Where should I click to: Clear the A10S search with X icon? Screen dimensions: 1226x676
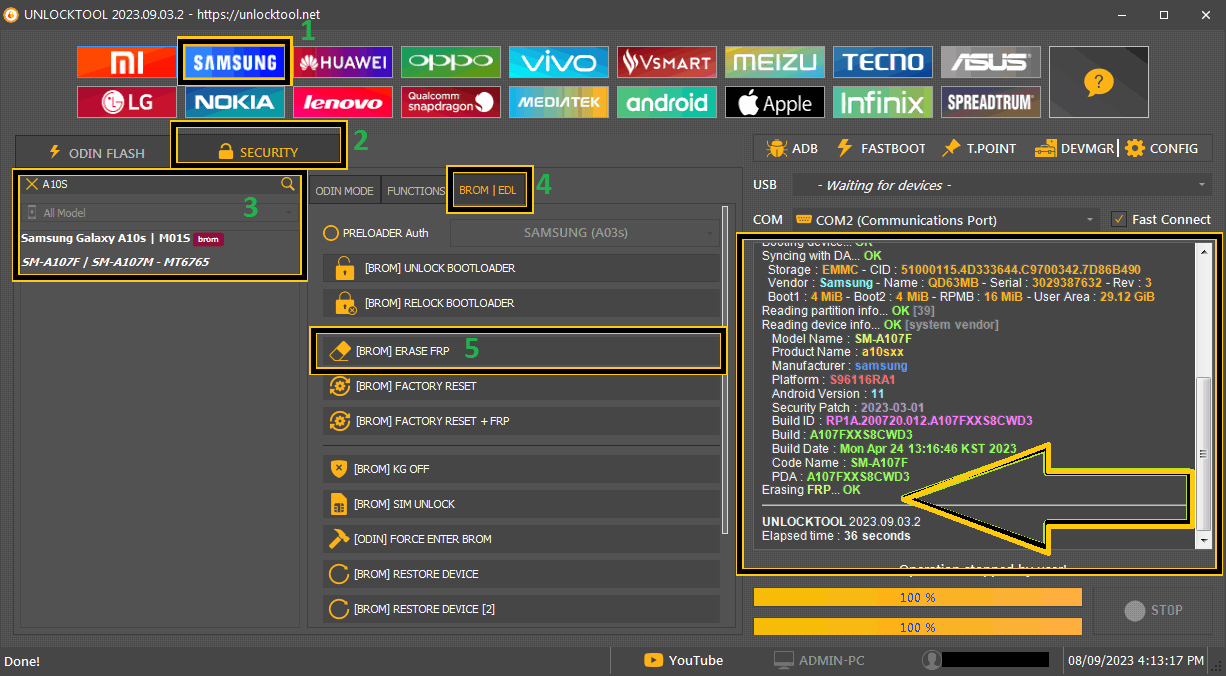click(32, 184)
